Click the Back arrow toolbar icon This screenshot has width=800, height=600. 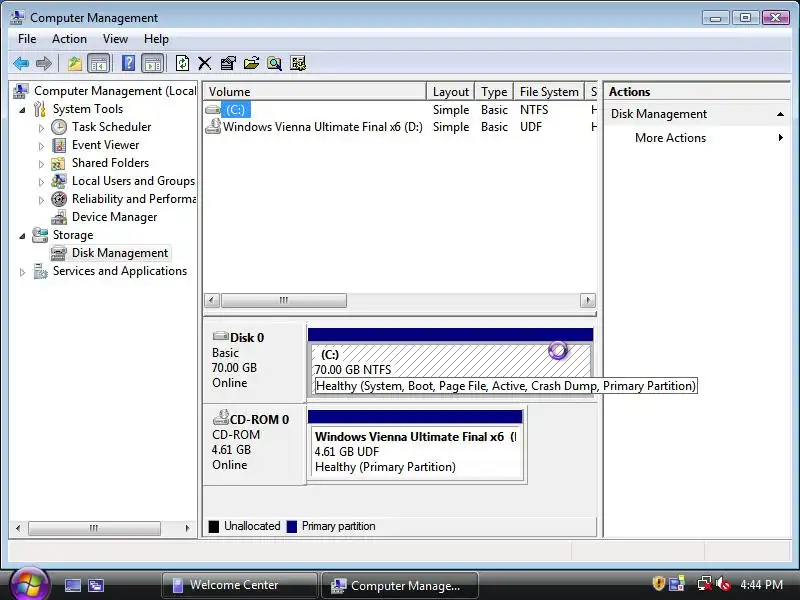[21, 64]
